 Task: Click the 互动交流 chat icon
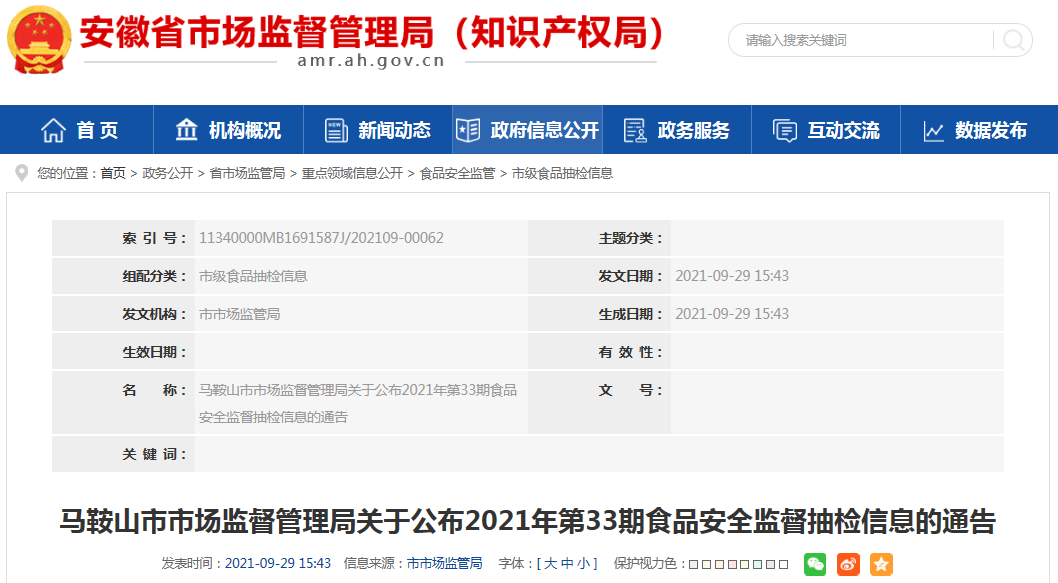[x=785, y=130]
